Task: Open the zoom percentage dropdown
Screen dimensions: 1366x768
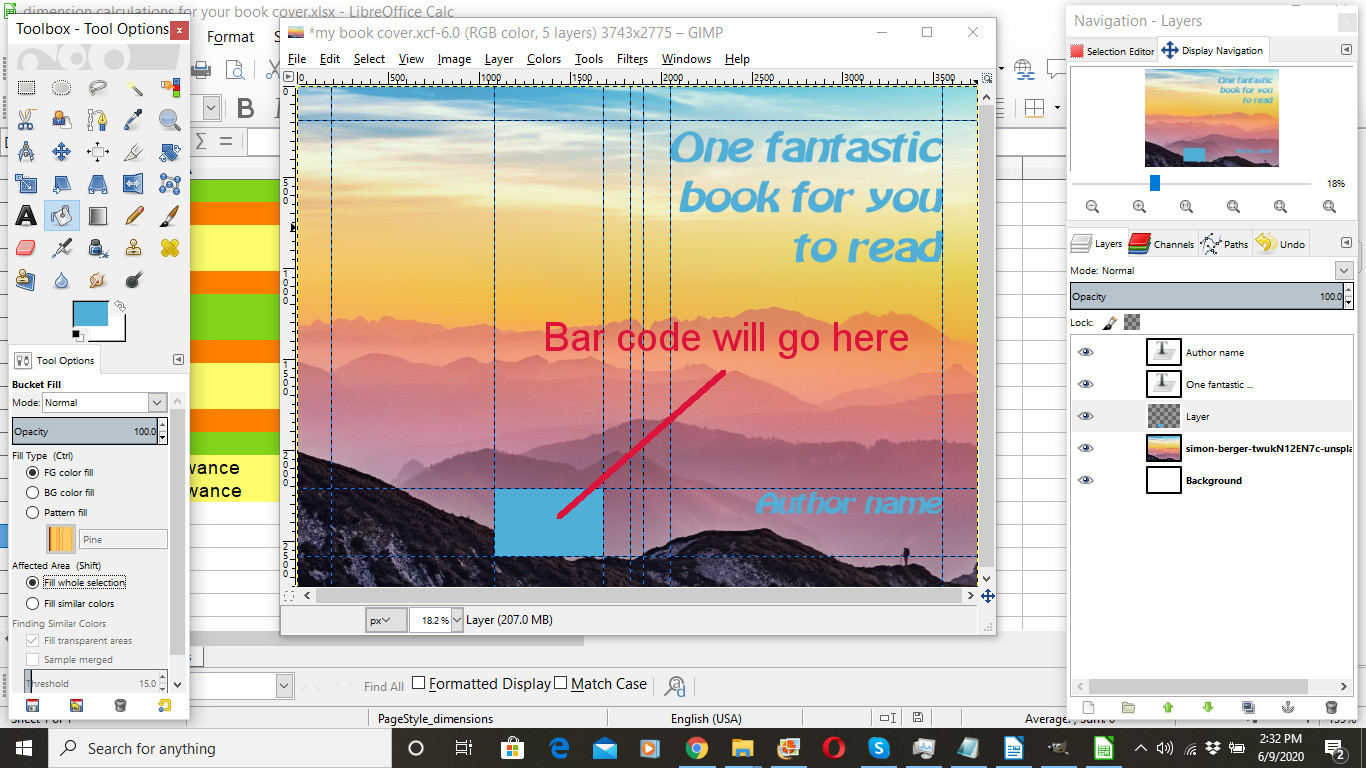Action: 457,620
